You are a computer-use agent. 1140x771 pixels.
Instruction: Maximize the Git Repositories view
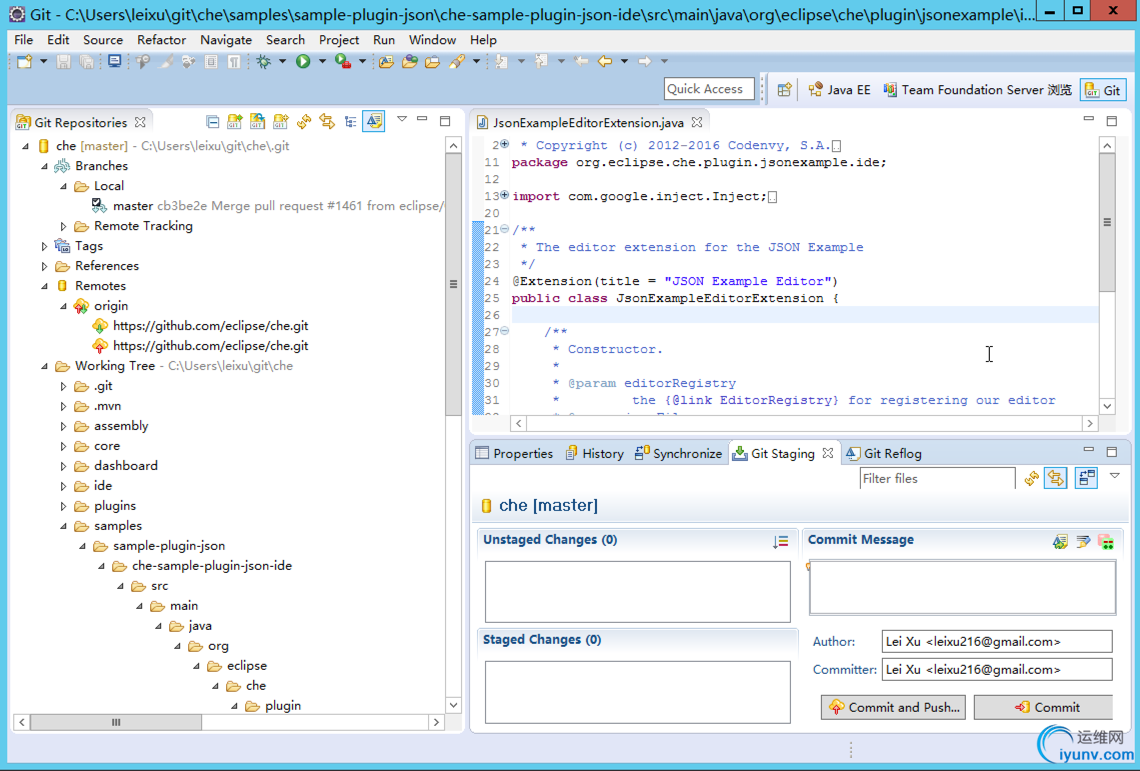pos(445,121)
